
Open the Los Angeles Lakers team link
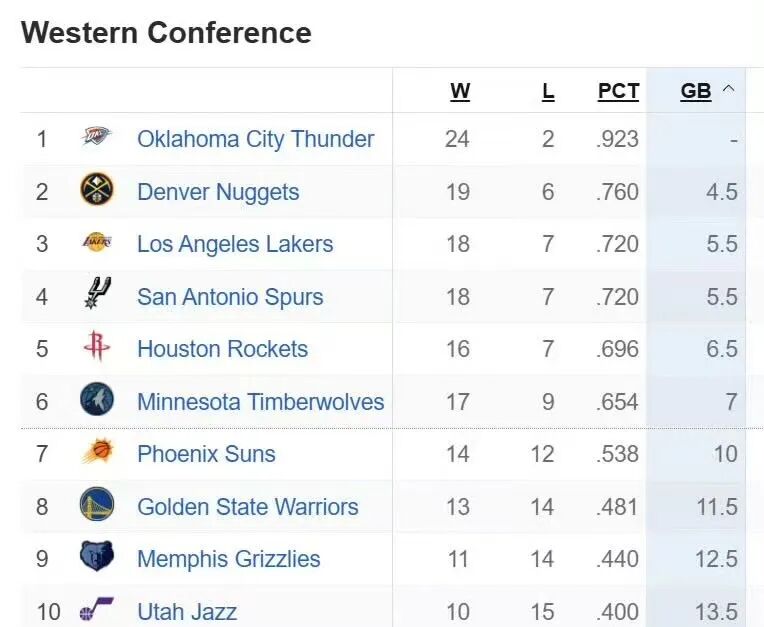tap(235, 244)
